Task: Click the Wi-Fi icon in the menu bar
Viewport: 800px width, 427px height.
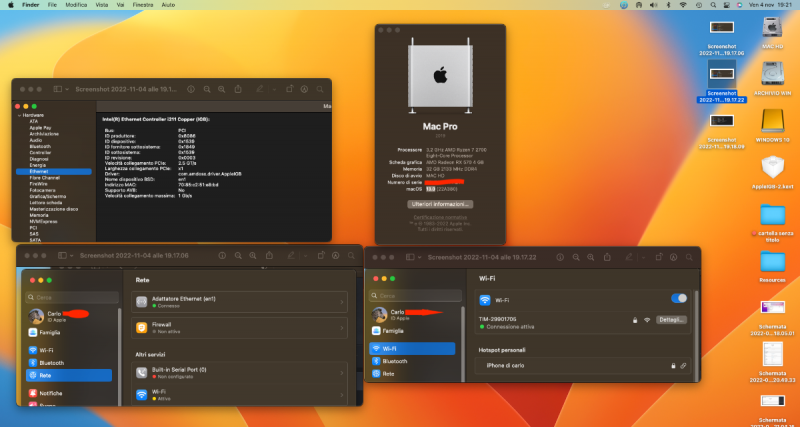Action: [x=683, y=5]
